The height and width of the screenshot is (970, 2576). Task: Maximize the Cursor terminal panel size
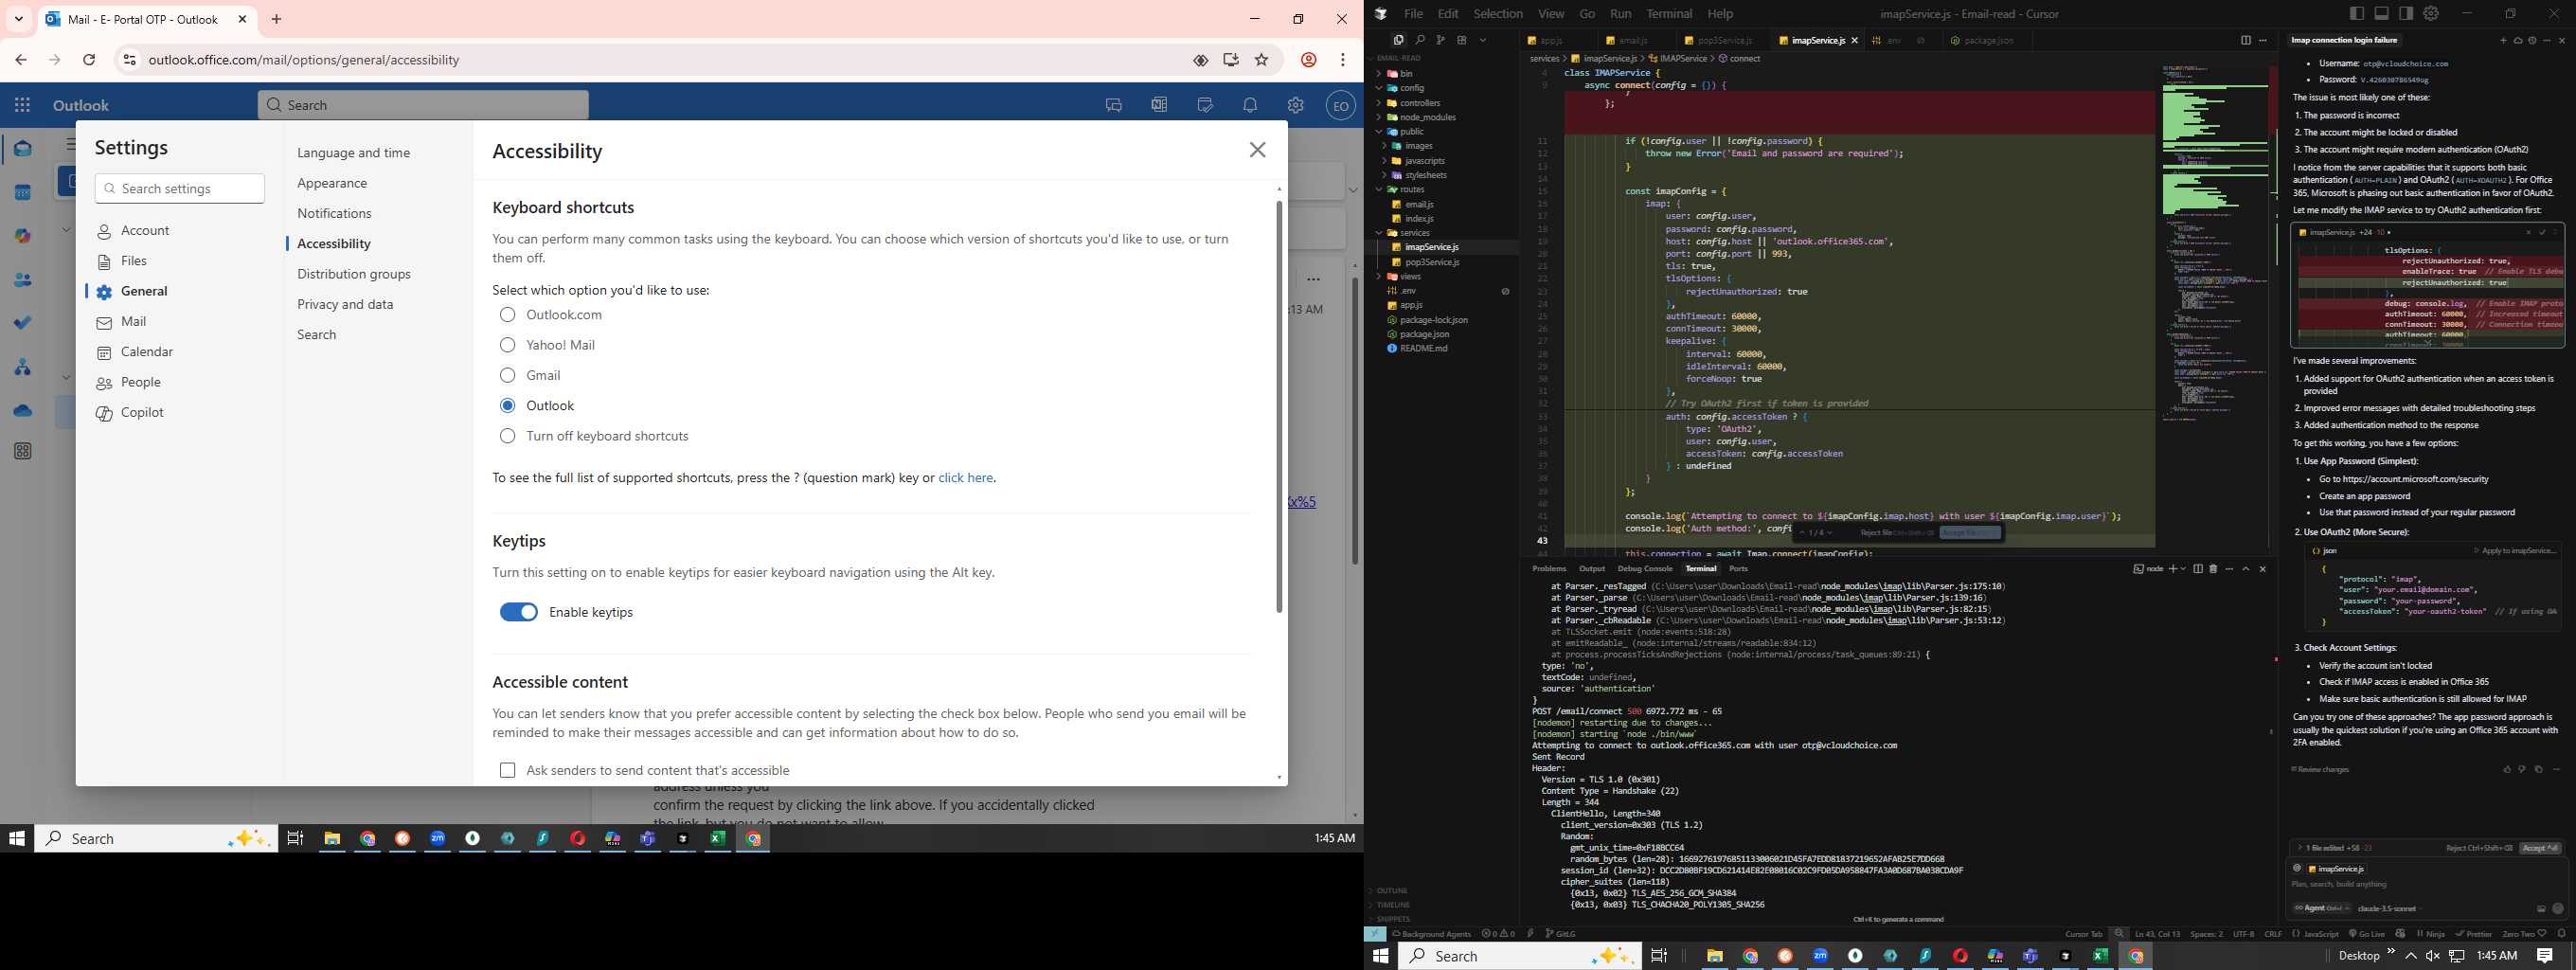point(2246,569)
